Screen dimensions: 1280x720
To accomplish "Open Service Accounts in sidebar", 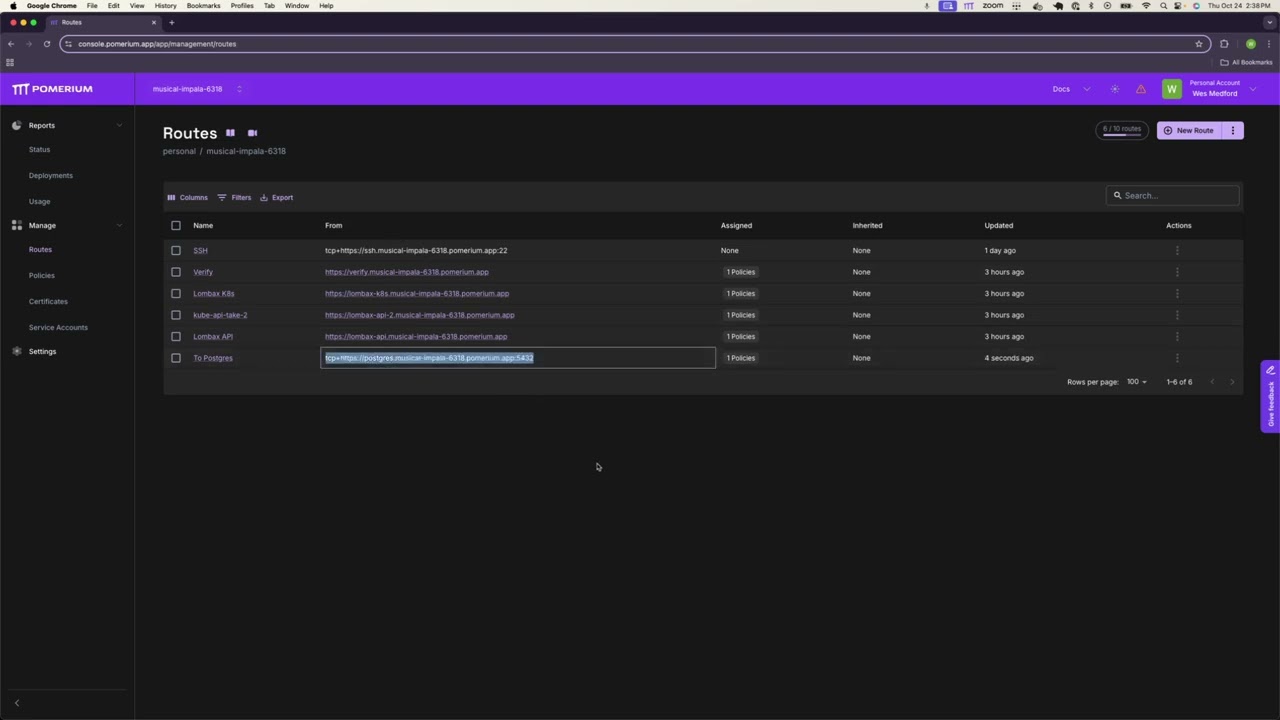I will coord(58,327).
